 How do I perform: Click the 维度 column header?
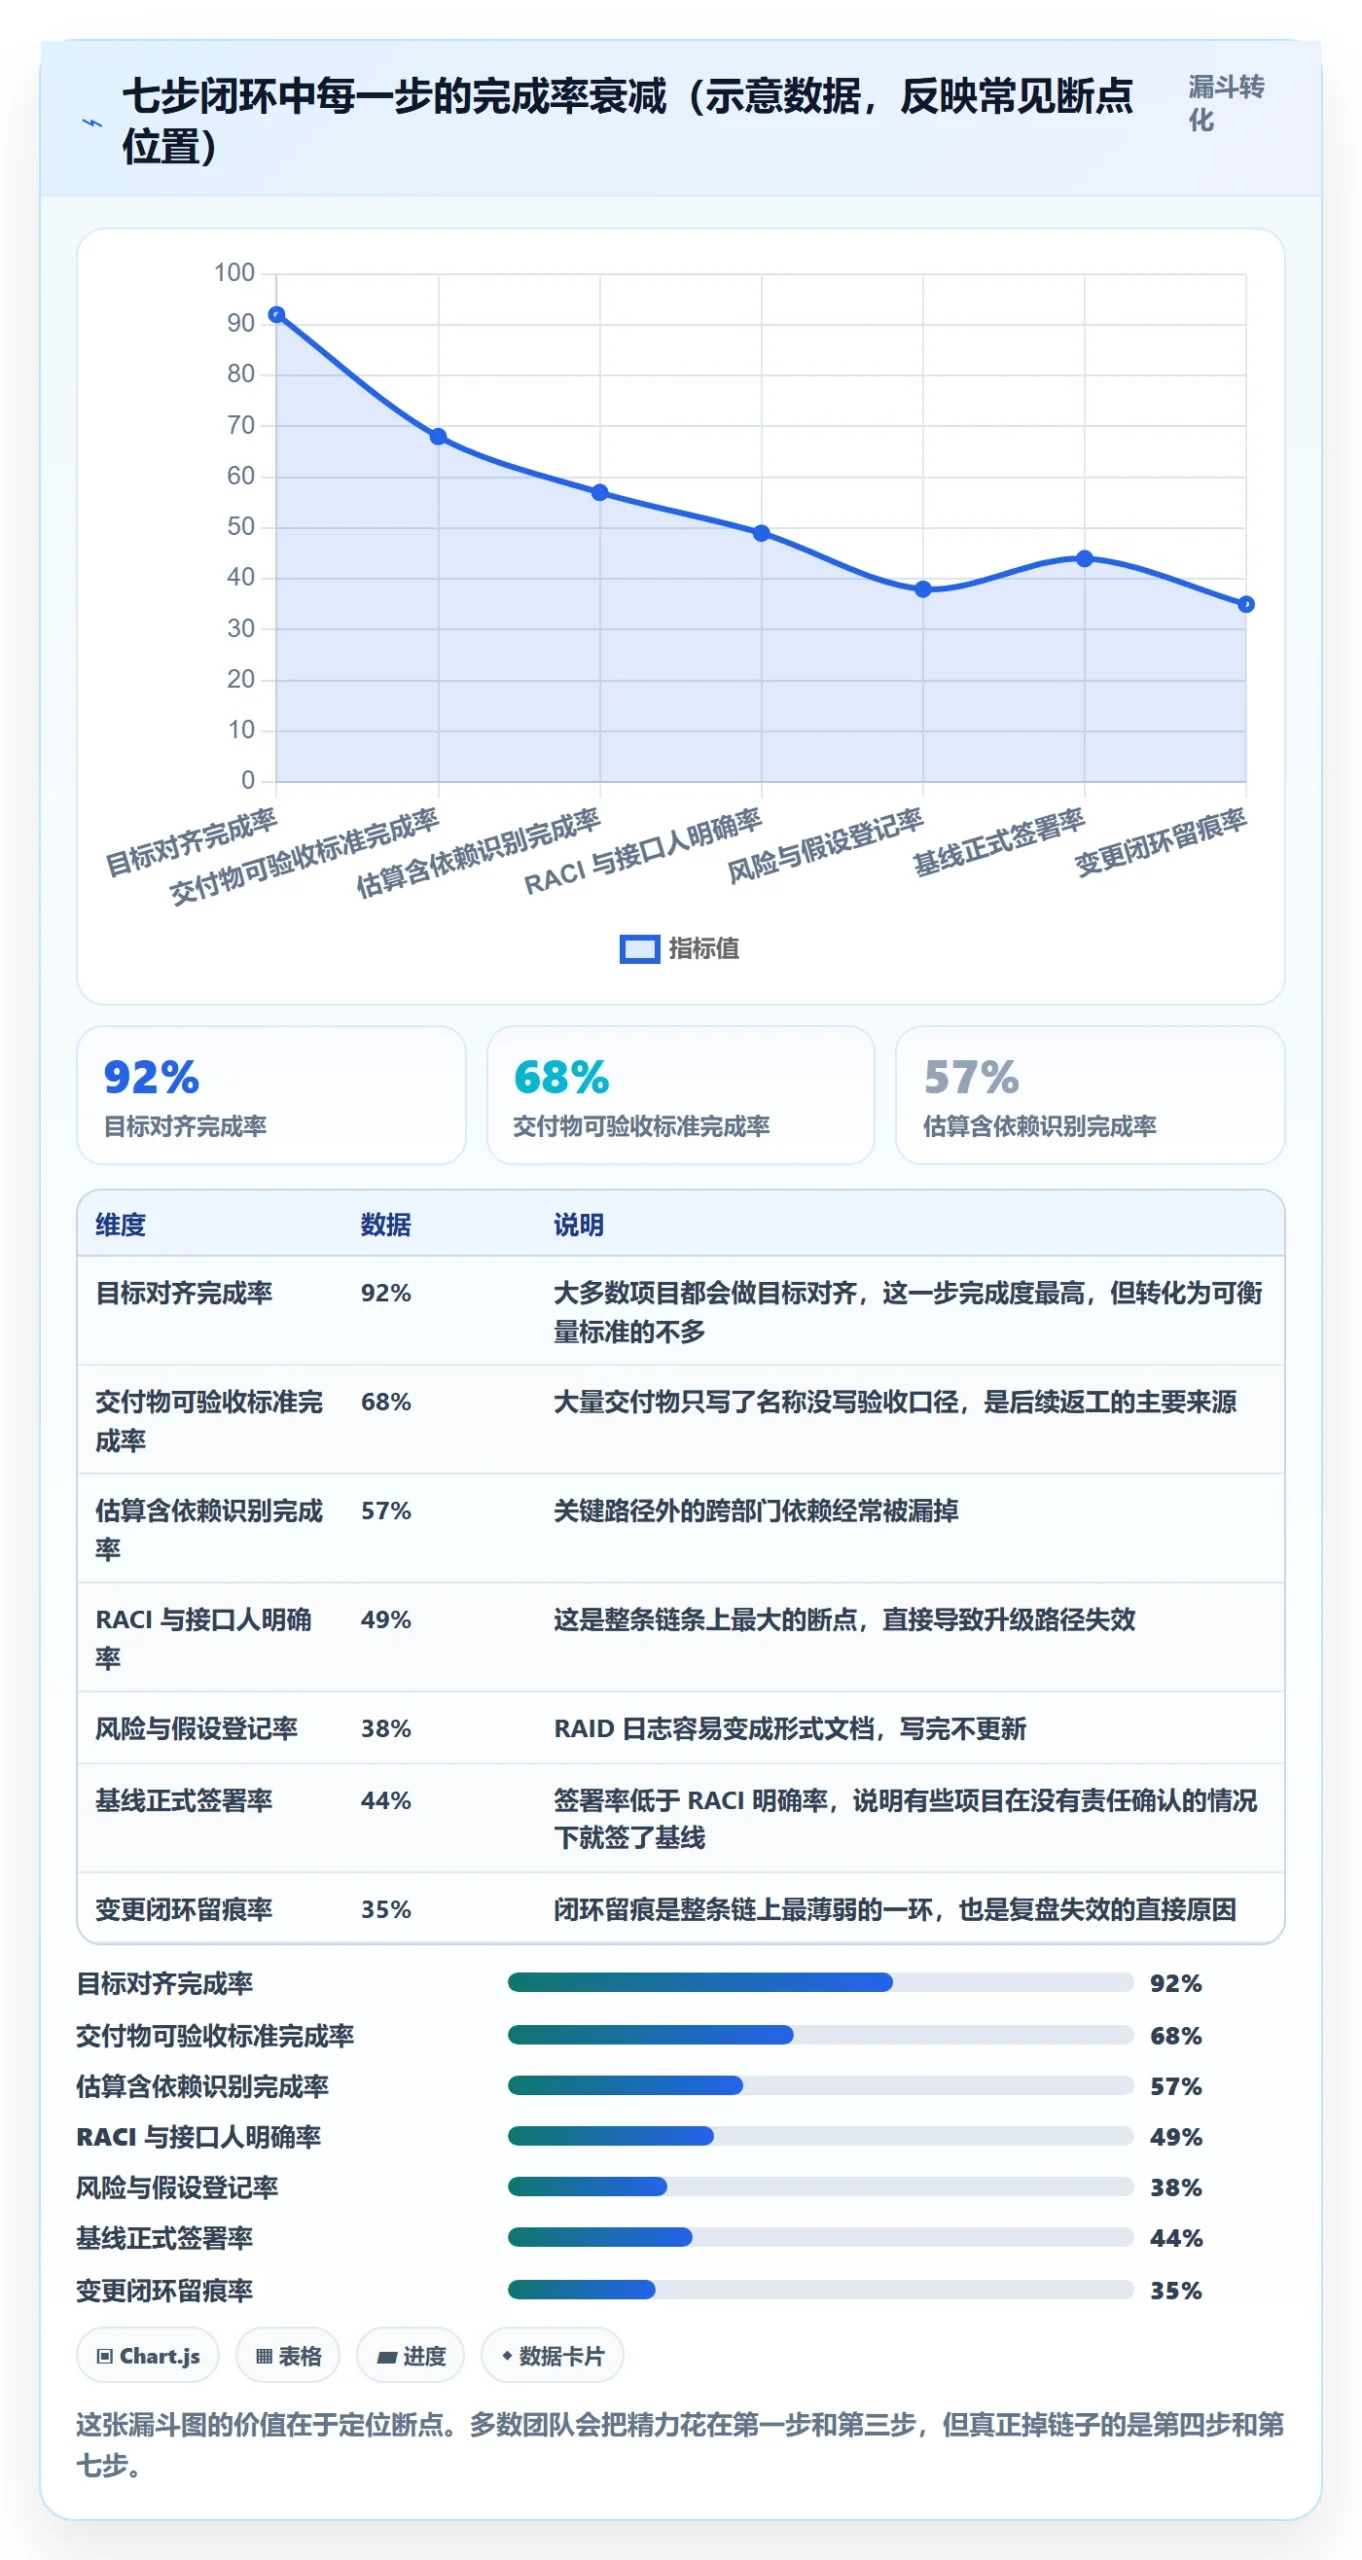(121, 1224)
